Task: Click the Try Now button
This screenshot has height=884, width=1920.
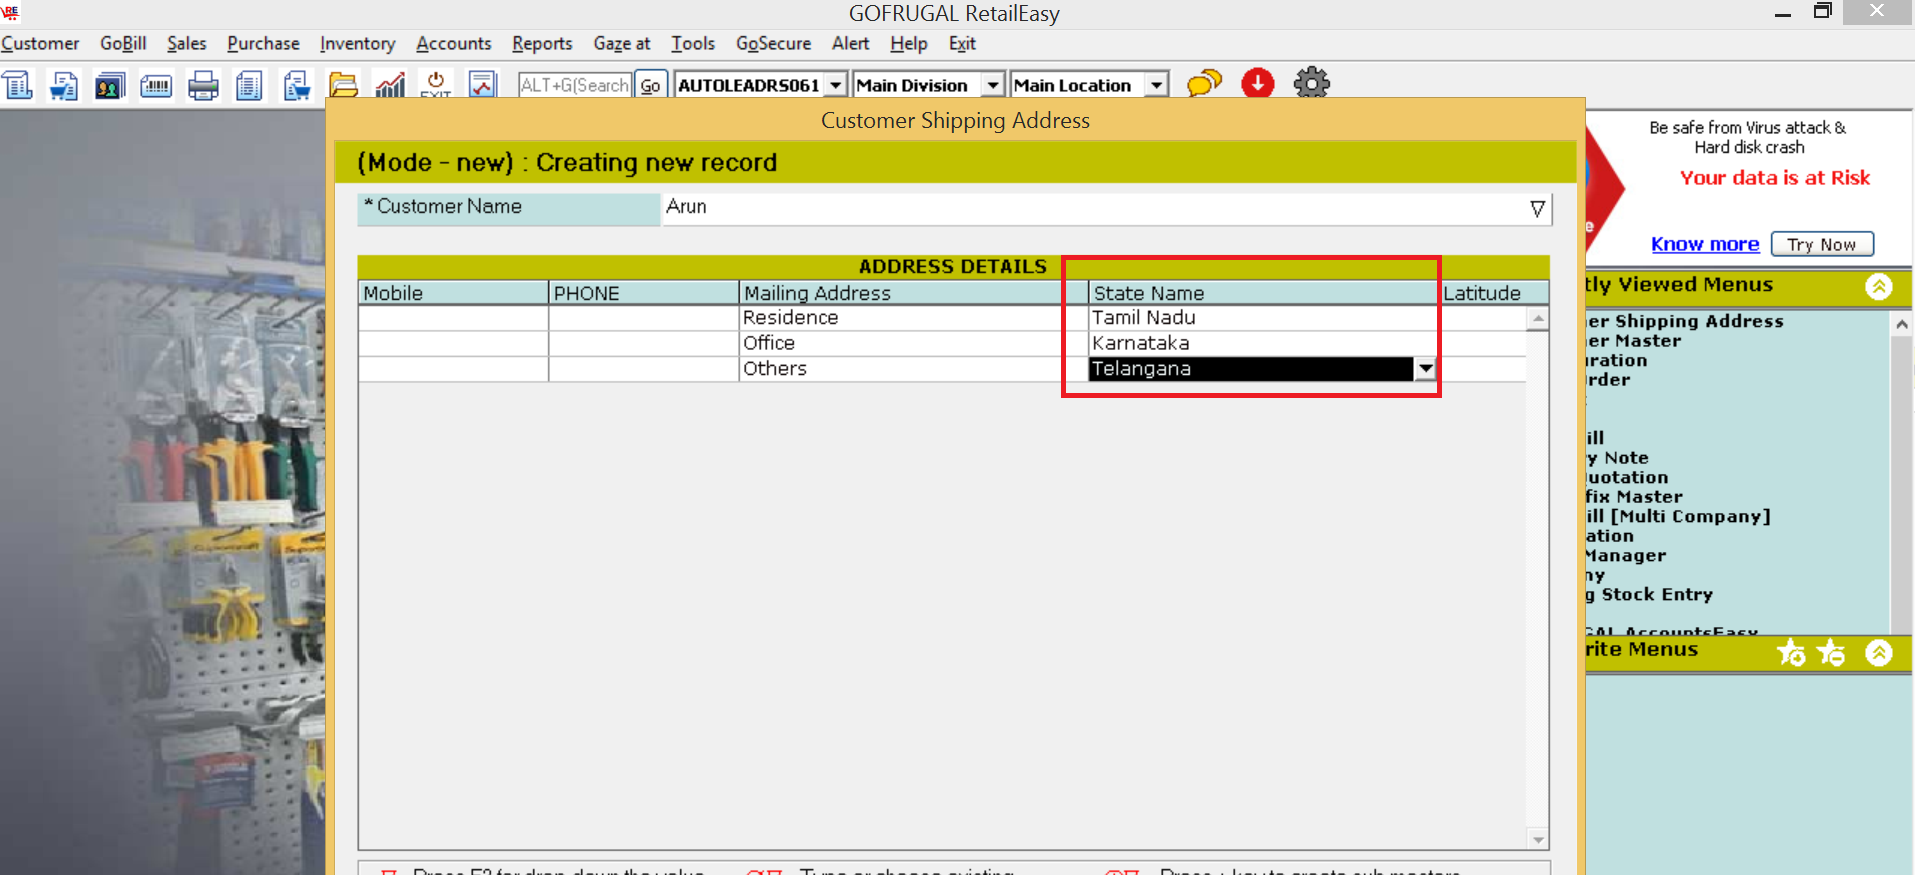Action: (1822, 245)
